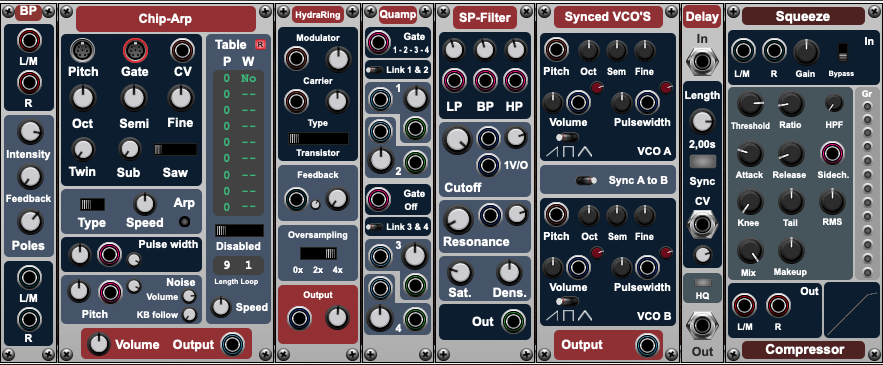Viewport: 883px width, 365px height.
Task: Click the Sidech. input jack on Squeeze
Action: click(832, 153)
